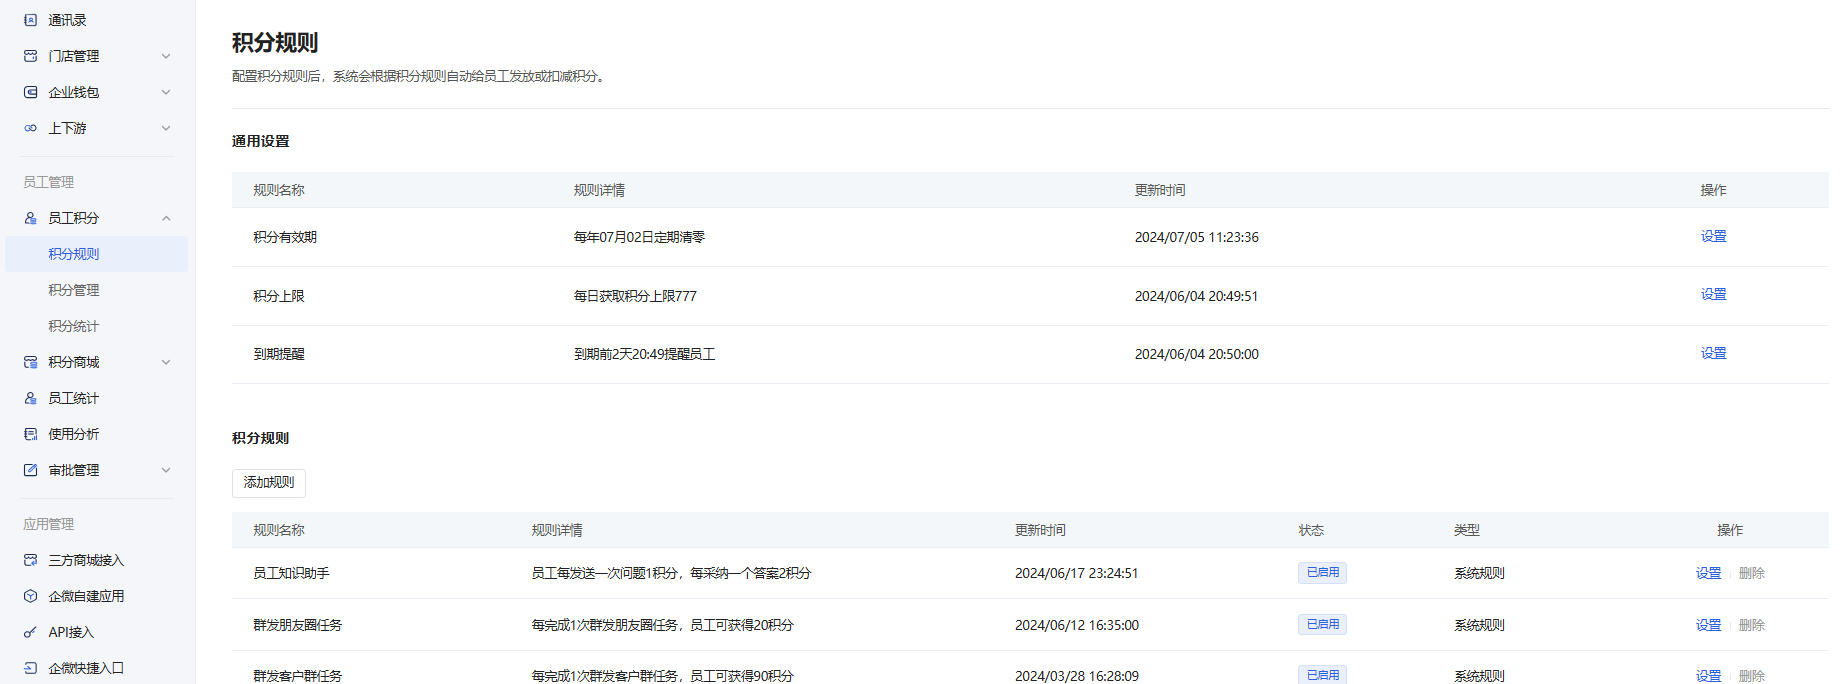Screen dimensions: 1847x684
Task: Expand the 门店管理 chevron
Action: point(166,56)
